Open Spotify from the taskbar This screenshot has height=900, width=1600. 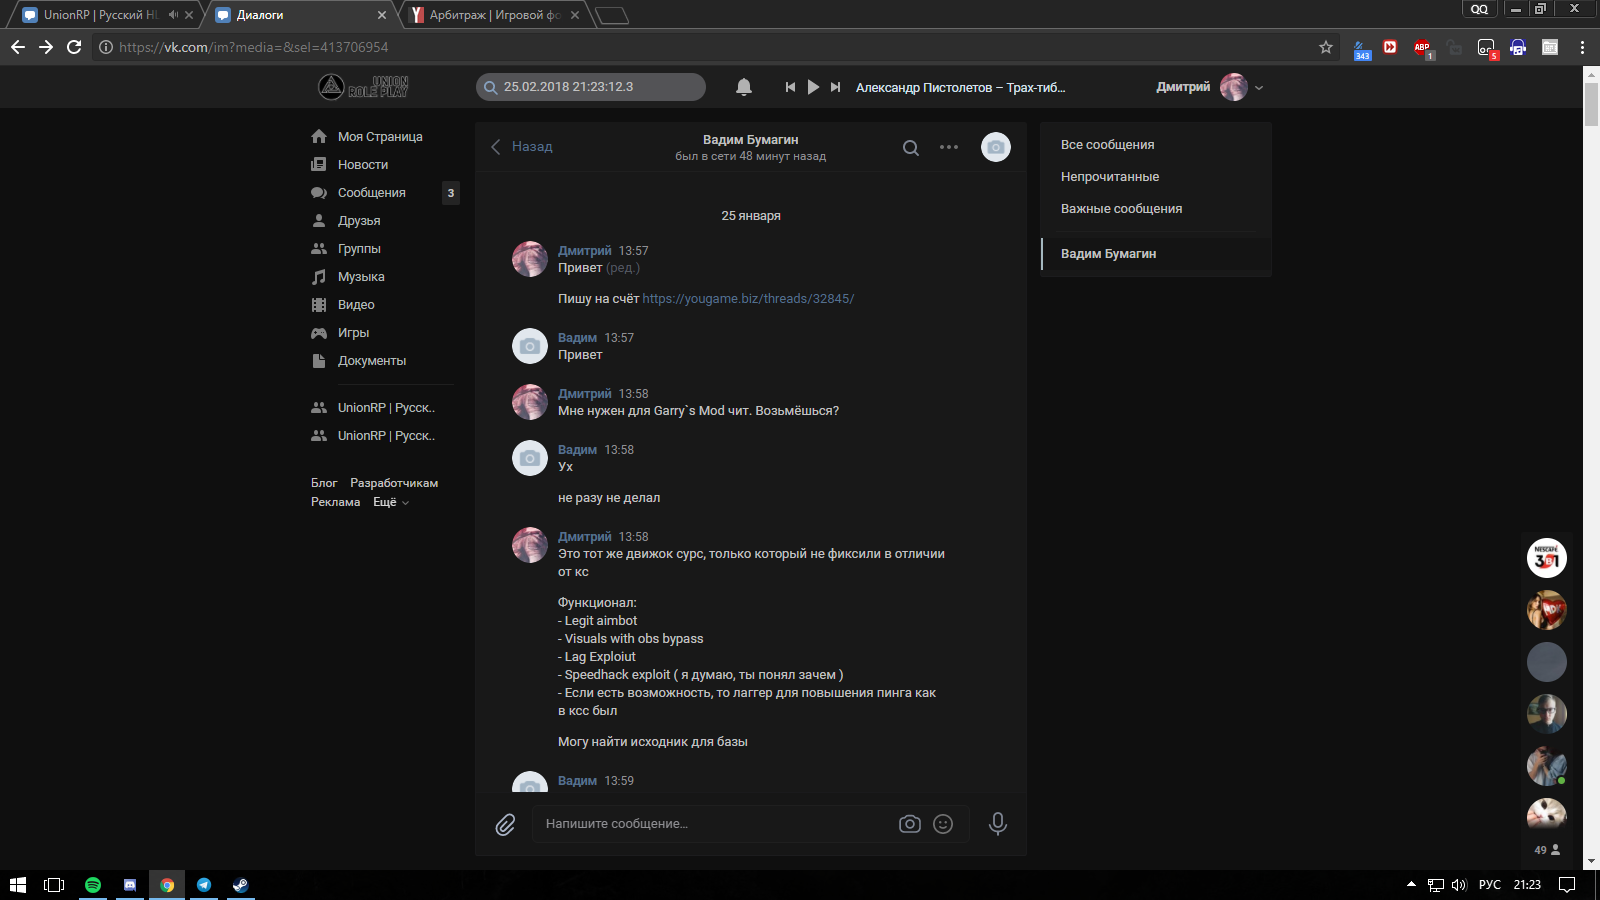(93, 885)
